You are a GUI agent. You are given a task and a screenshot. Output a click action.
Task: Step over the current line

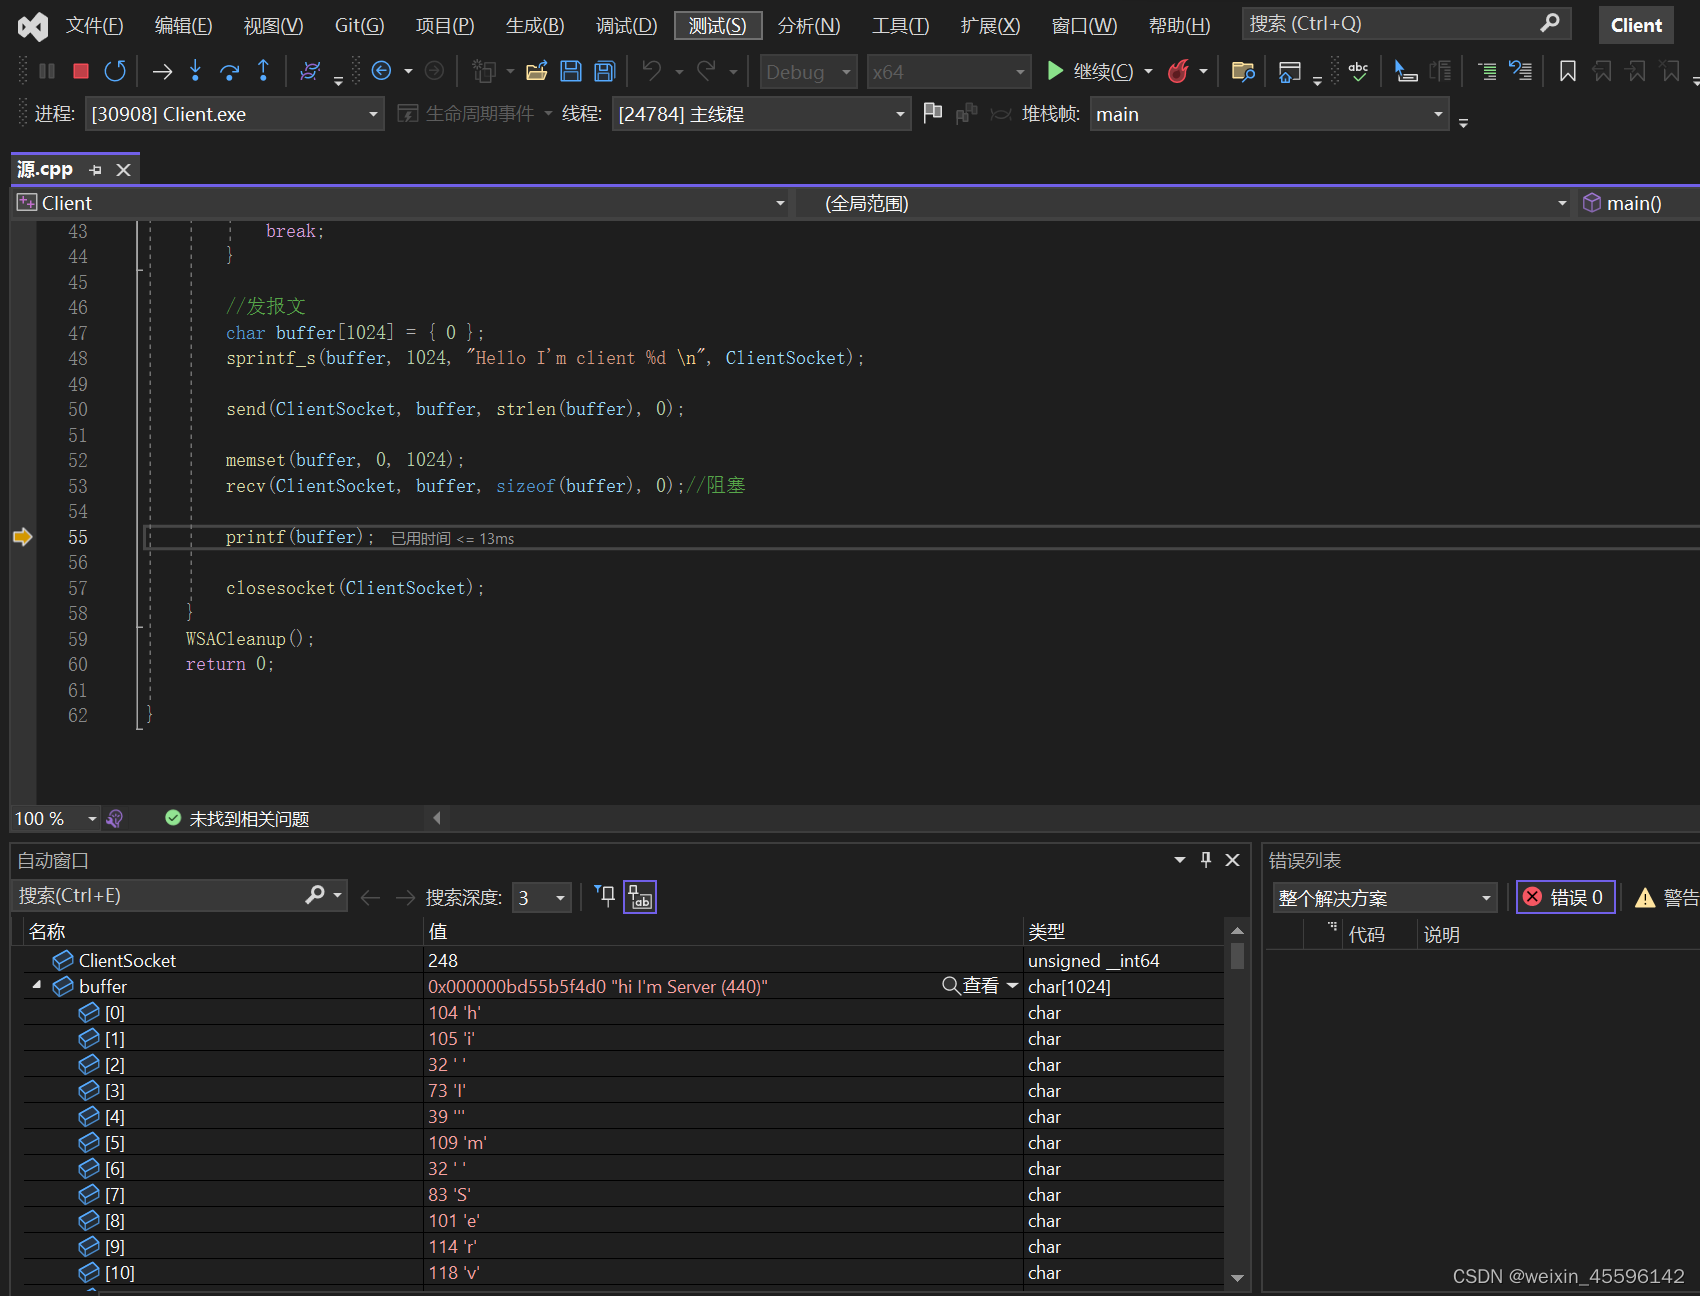[230, 71]
